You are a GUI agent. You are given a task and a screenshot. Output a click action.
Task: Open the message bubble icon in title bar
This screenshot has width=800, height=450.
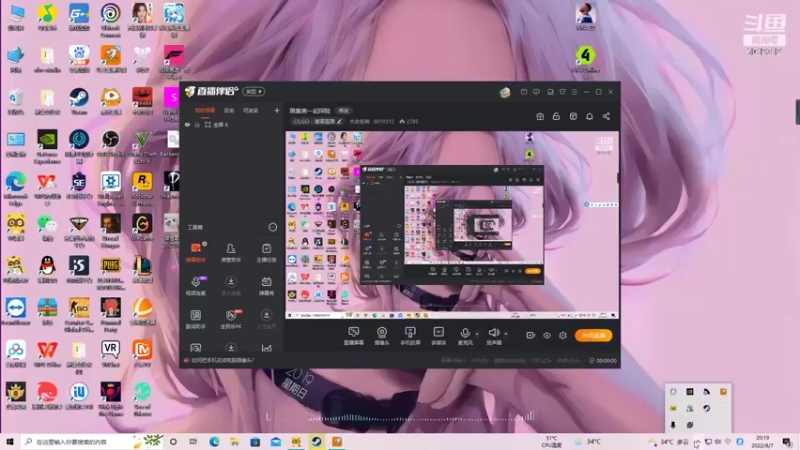pos(536,92)
